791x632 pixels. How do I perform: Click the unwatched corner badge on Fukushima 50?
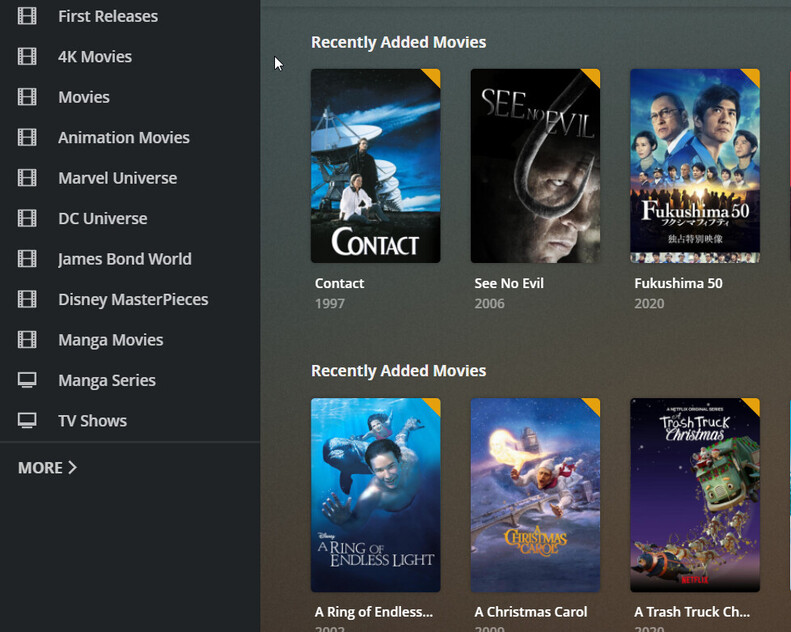753,76
